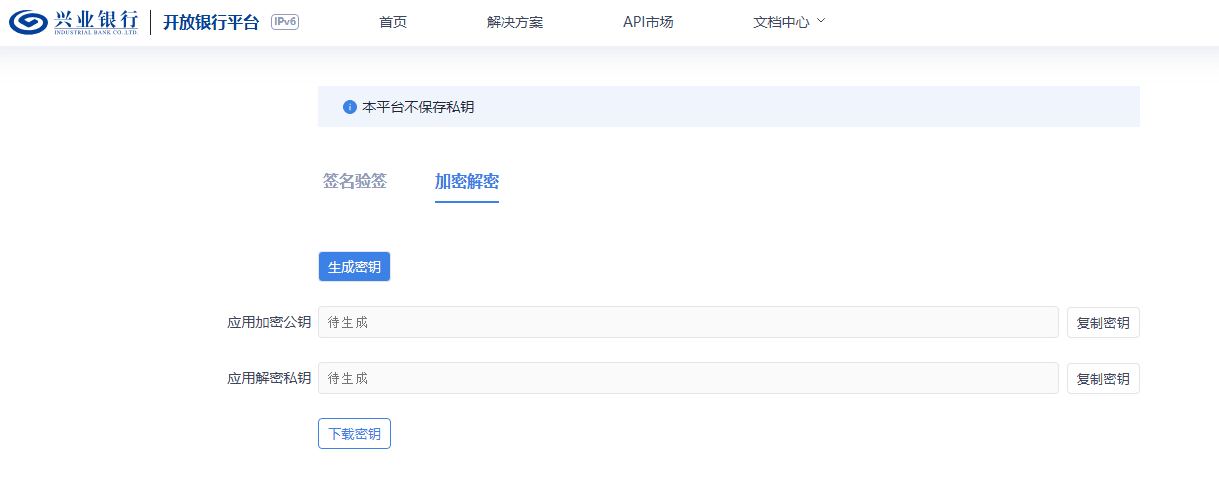Open the 文档中心 menu

(781, 22)
